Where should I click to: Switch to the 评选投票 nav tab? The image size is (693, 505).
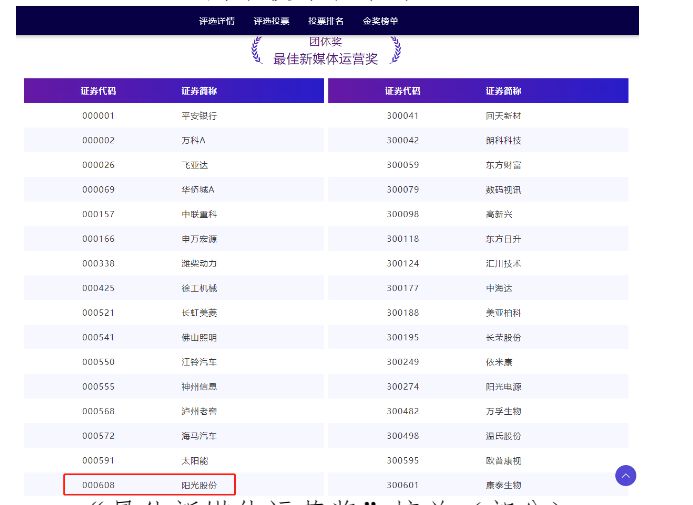click(271, 20)
